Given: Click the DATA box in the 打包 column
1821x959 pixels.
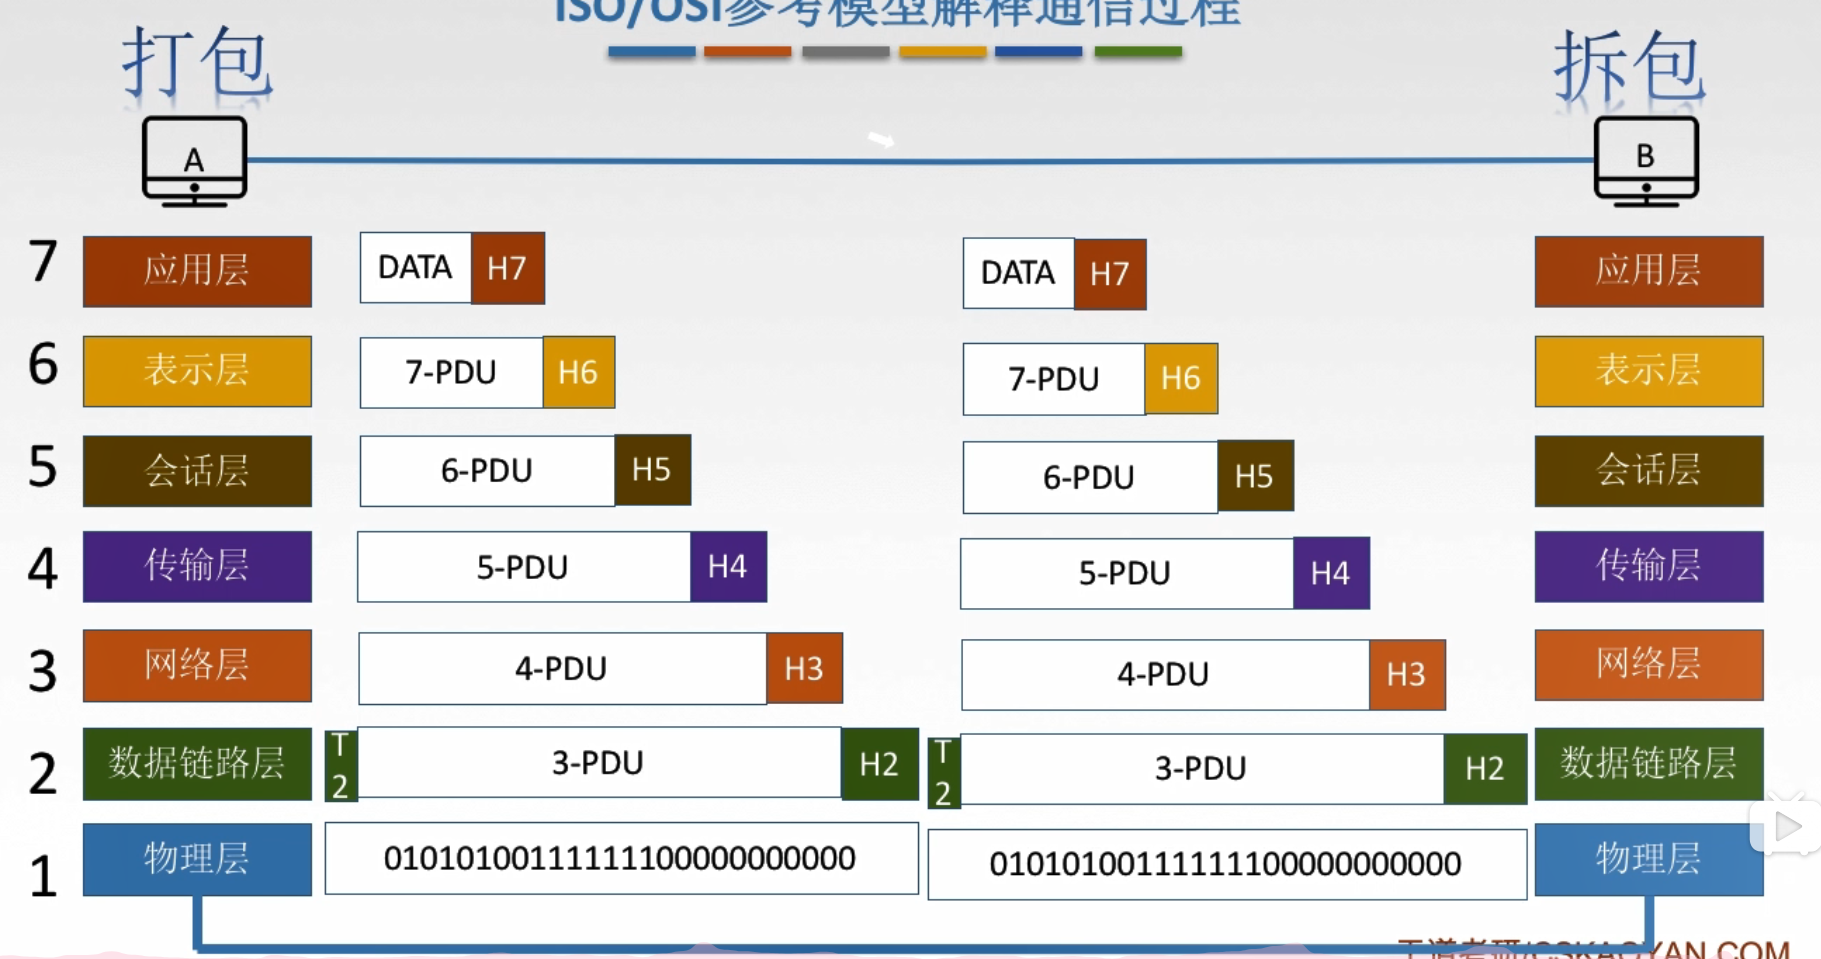Looking at the screenshot, I should coord(416,268).
